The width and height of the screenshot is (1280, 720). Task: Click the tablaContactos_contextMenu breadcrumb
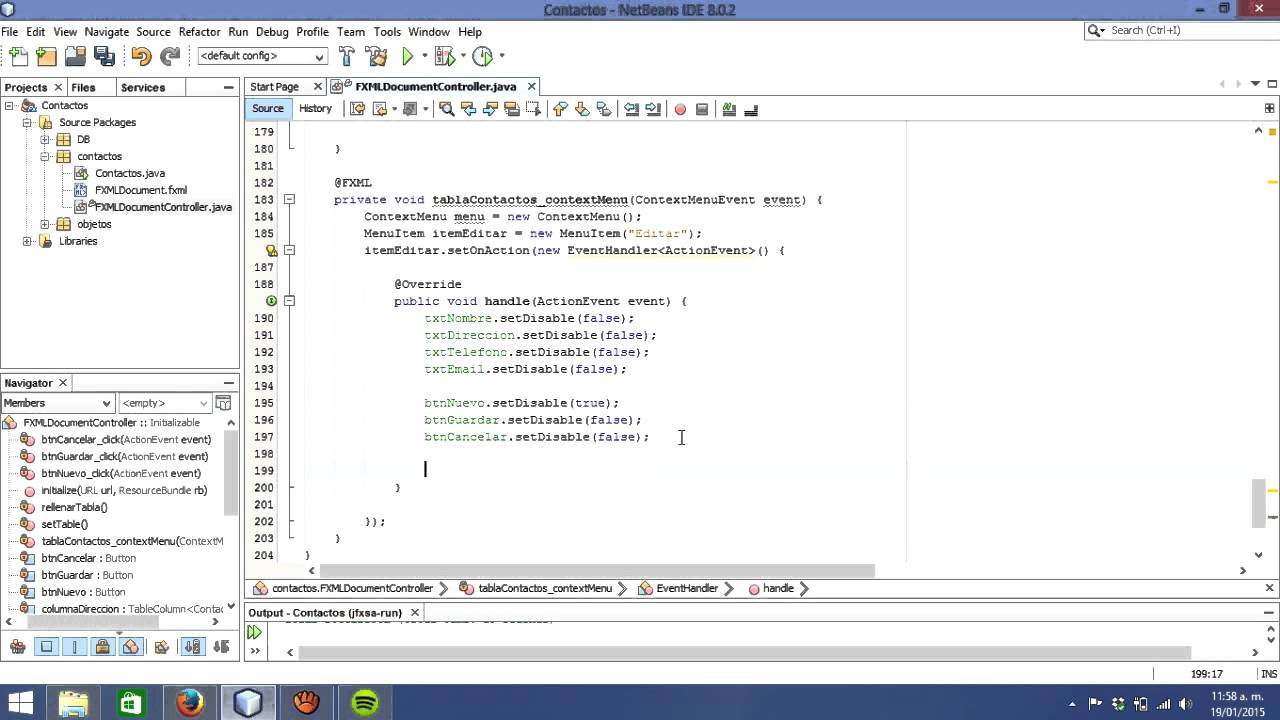point(545,589)
